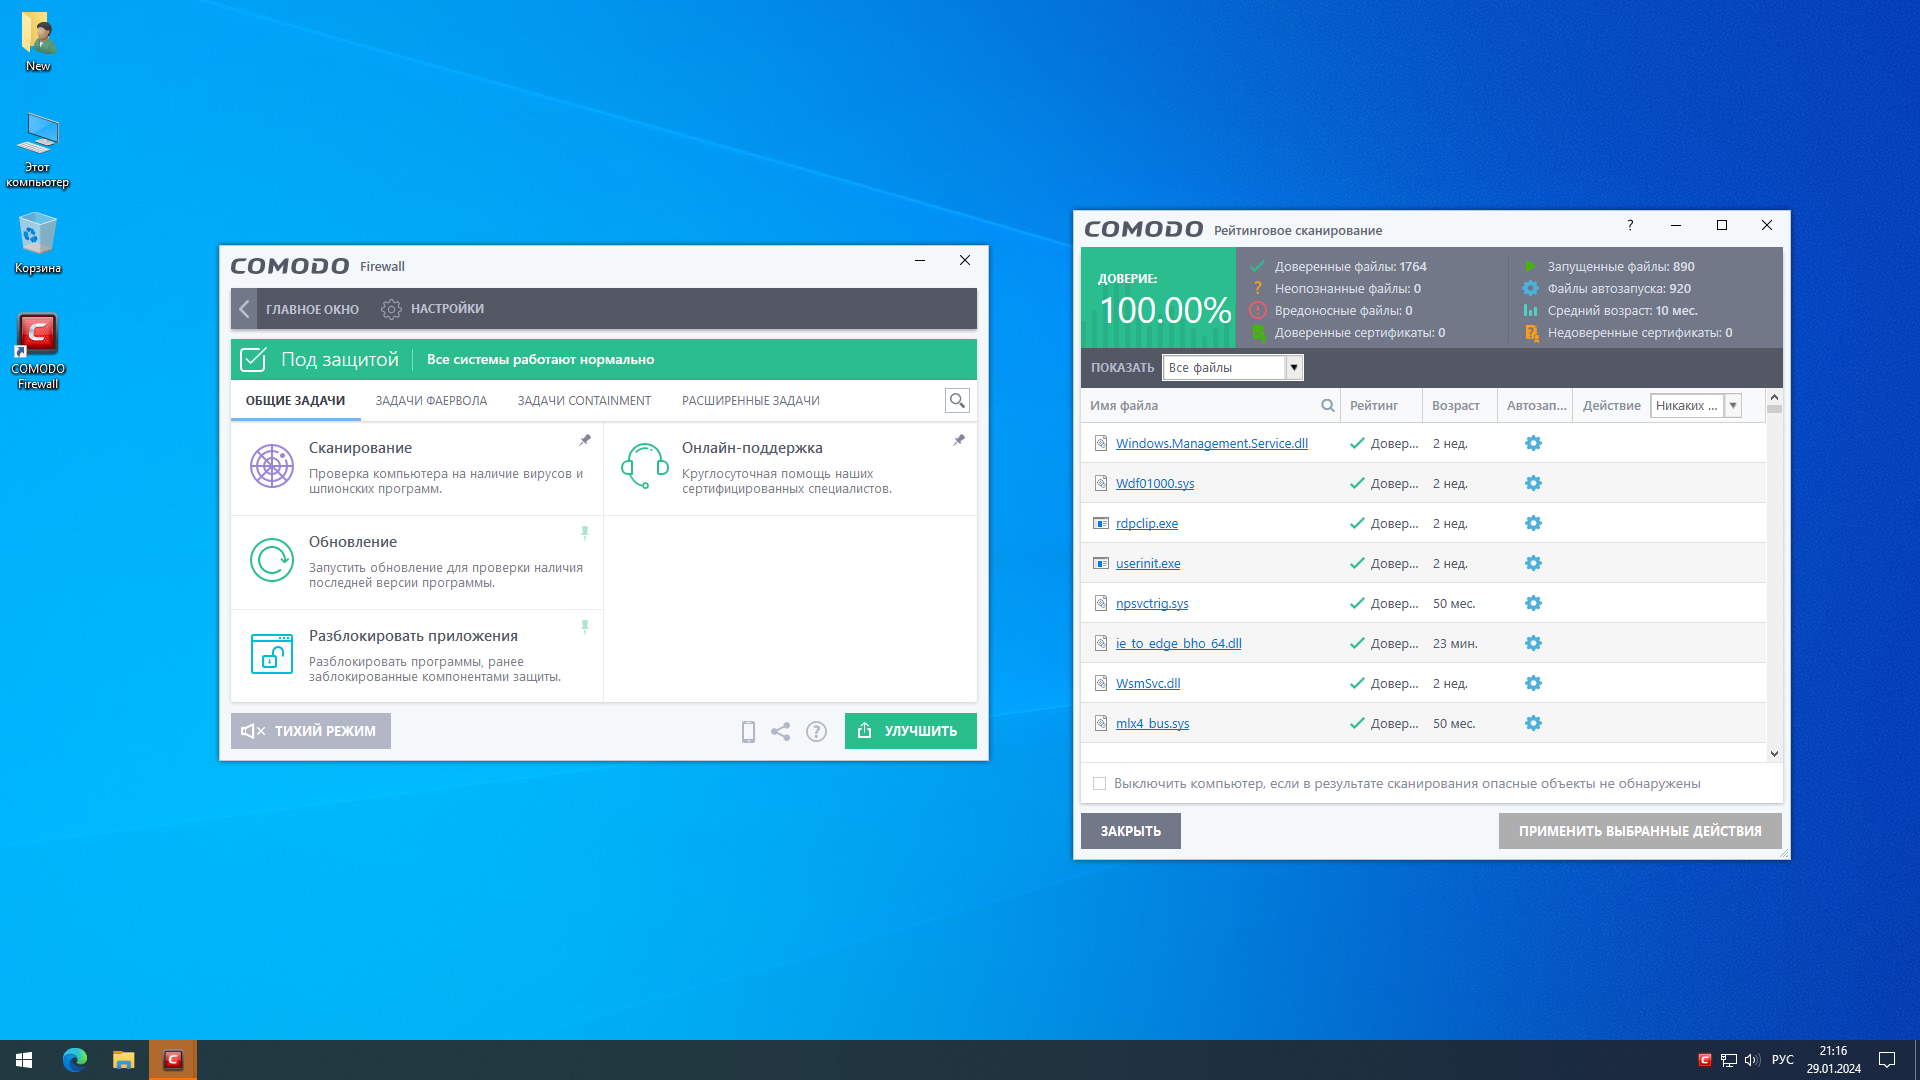The image size is (1920, 1080).
Task: Click the Update circular arrow icon
Action: tap(272, 560)
